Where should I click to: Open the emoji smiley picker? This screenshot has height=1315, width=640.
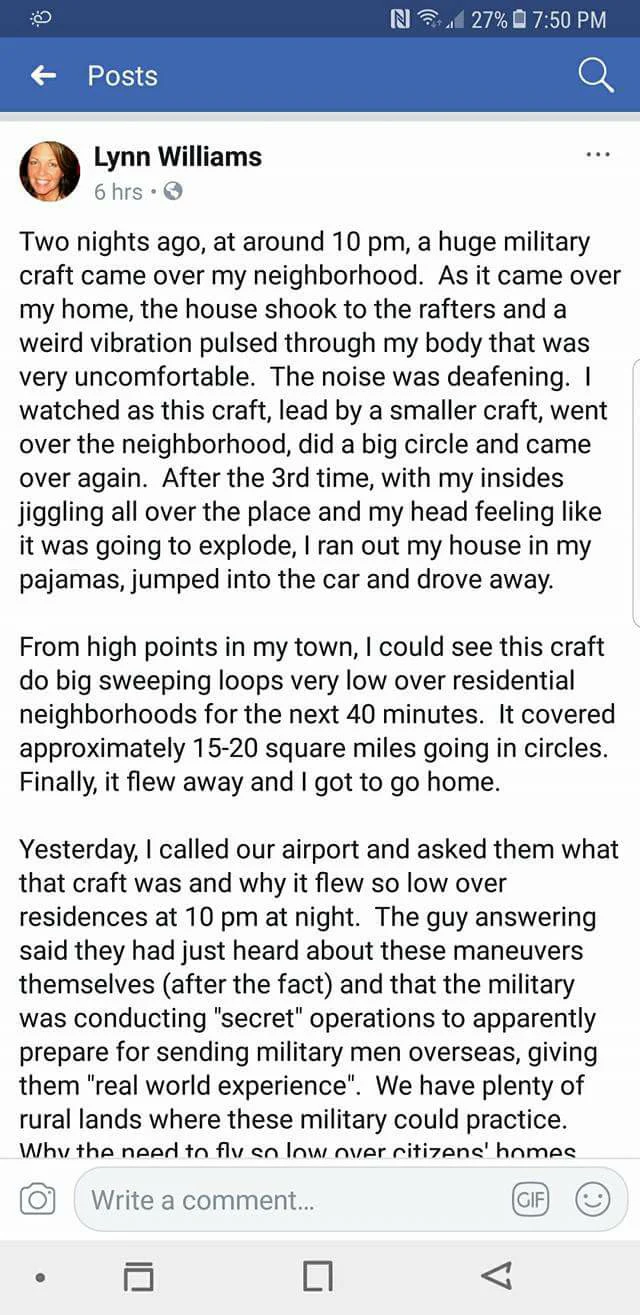pos(592,1199)
